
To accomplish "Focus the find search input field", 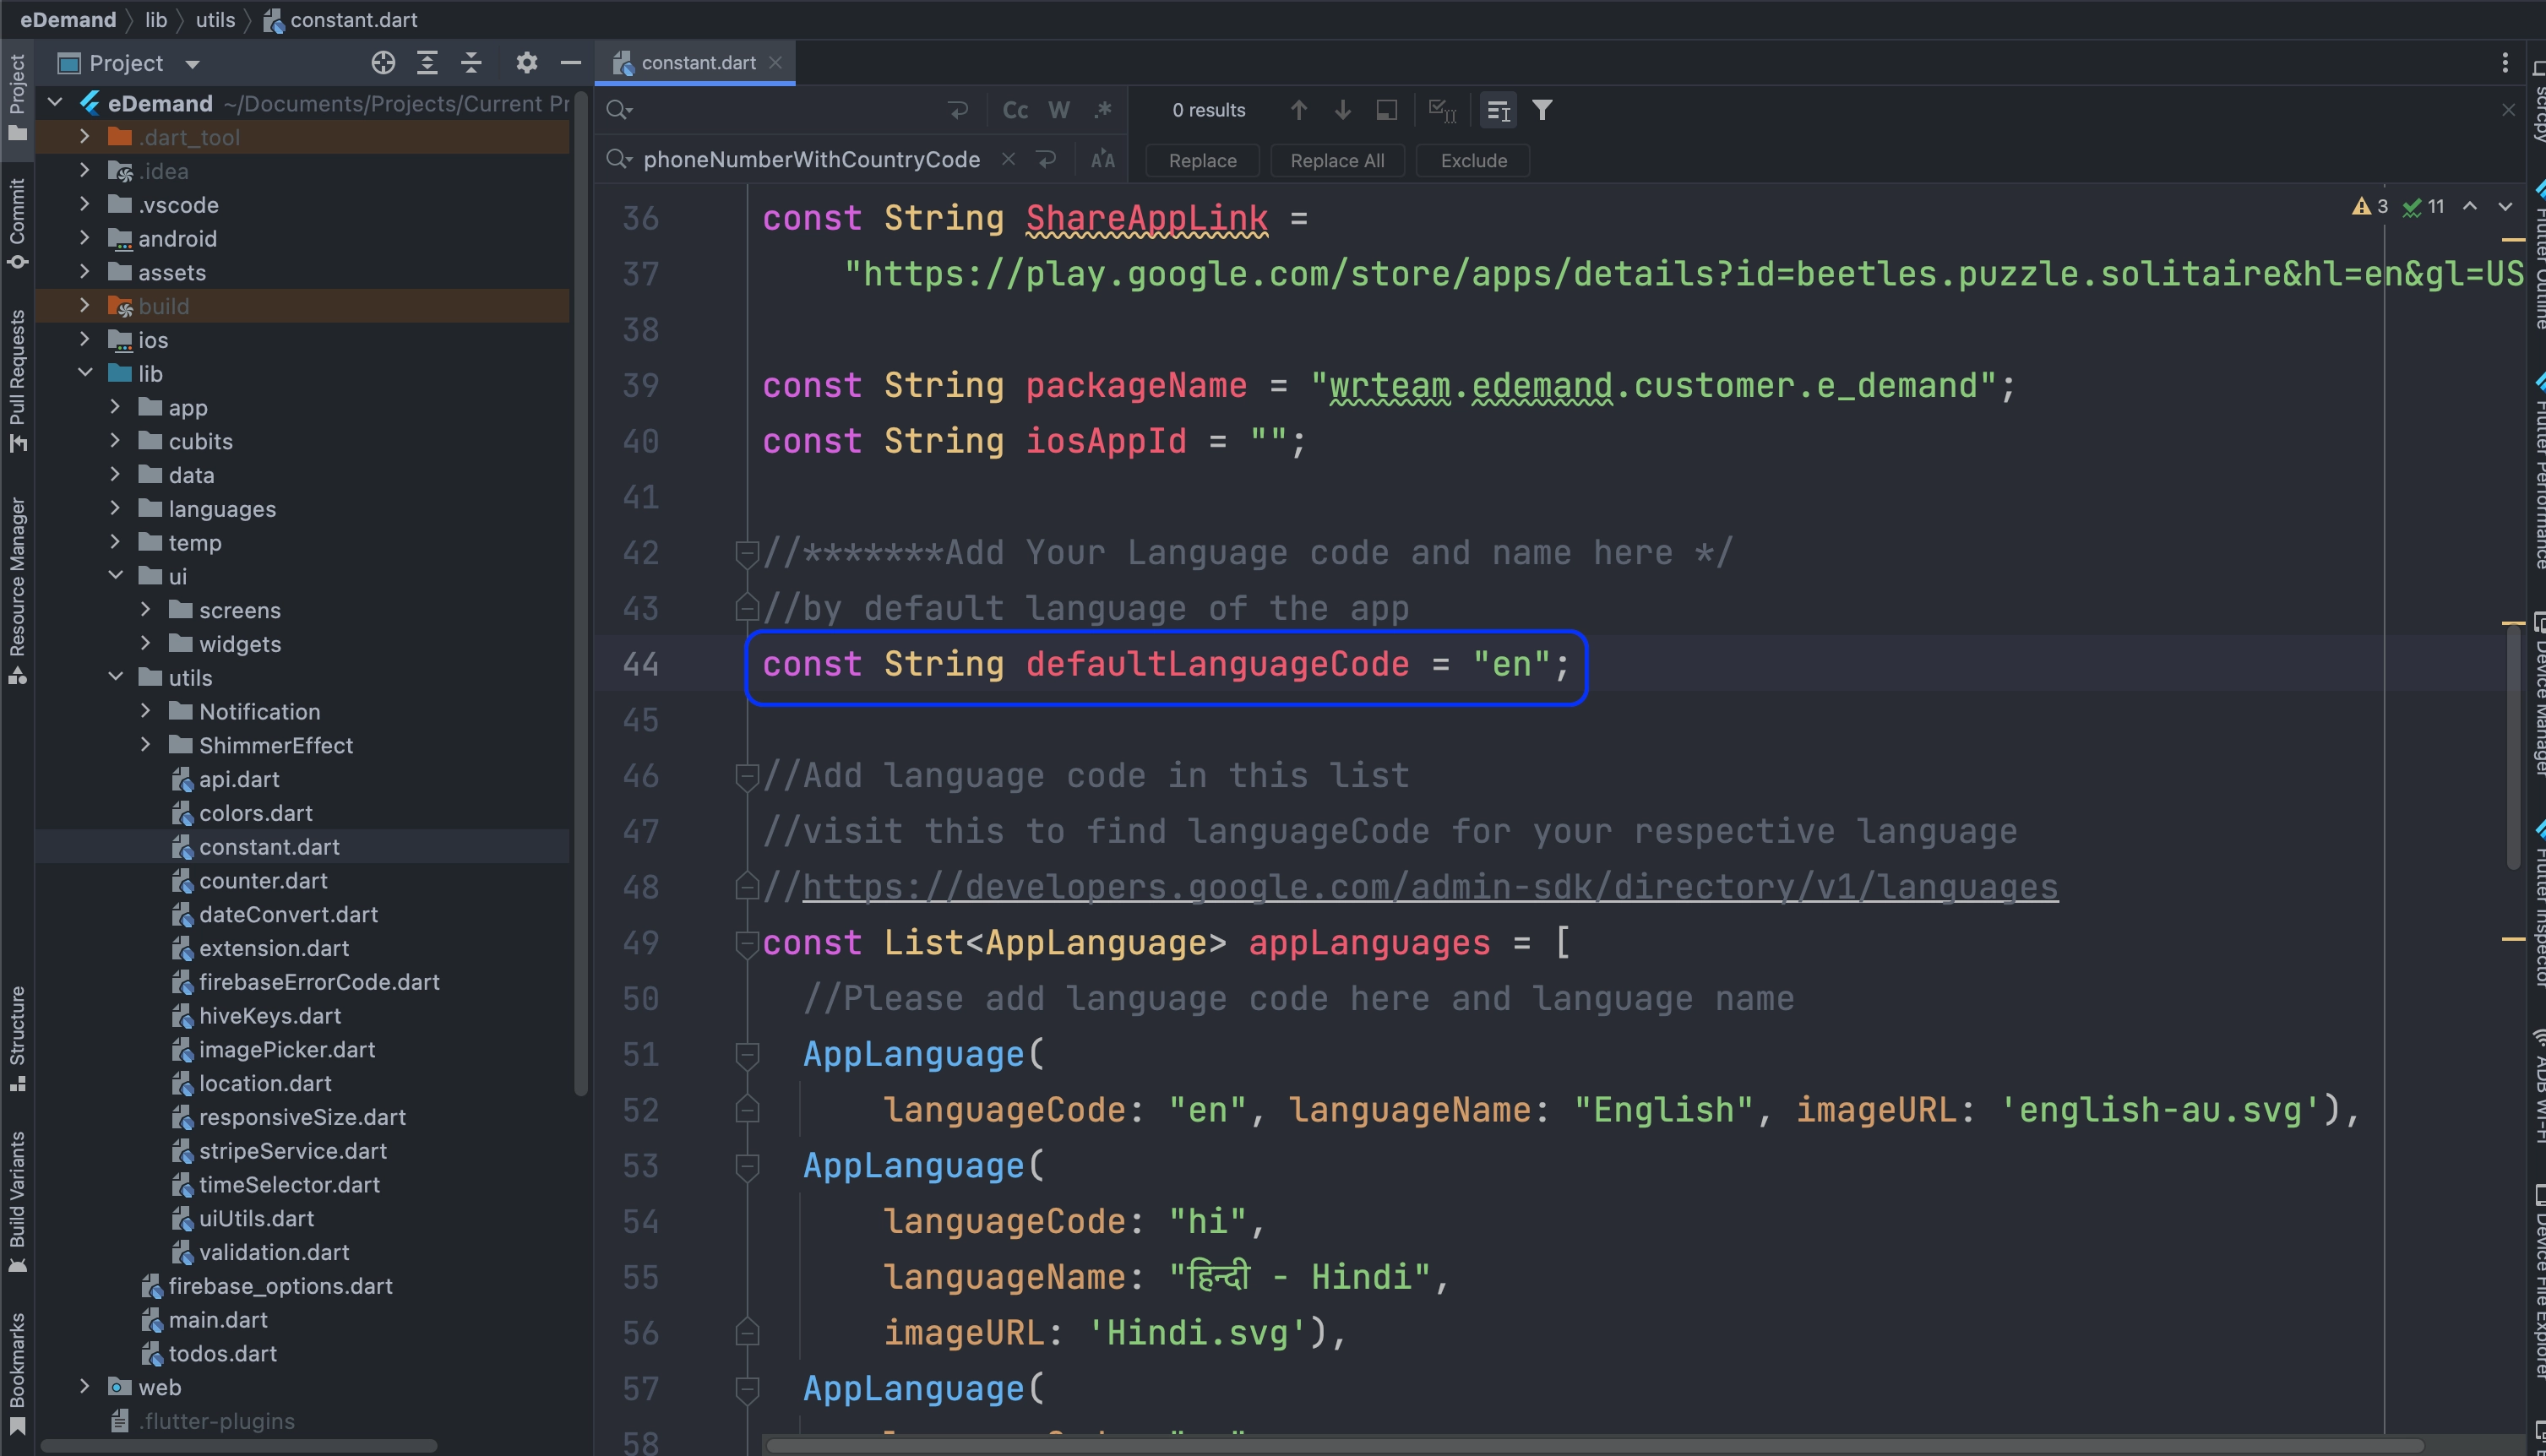I will click(790, 110).
